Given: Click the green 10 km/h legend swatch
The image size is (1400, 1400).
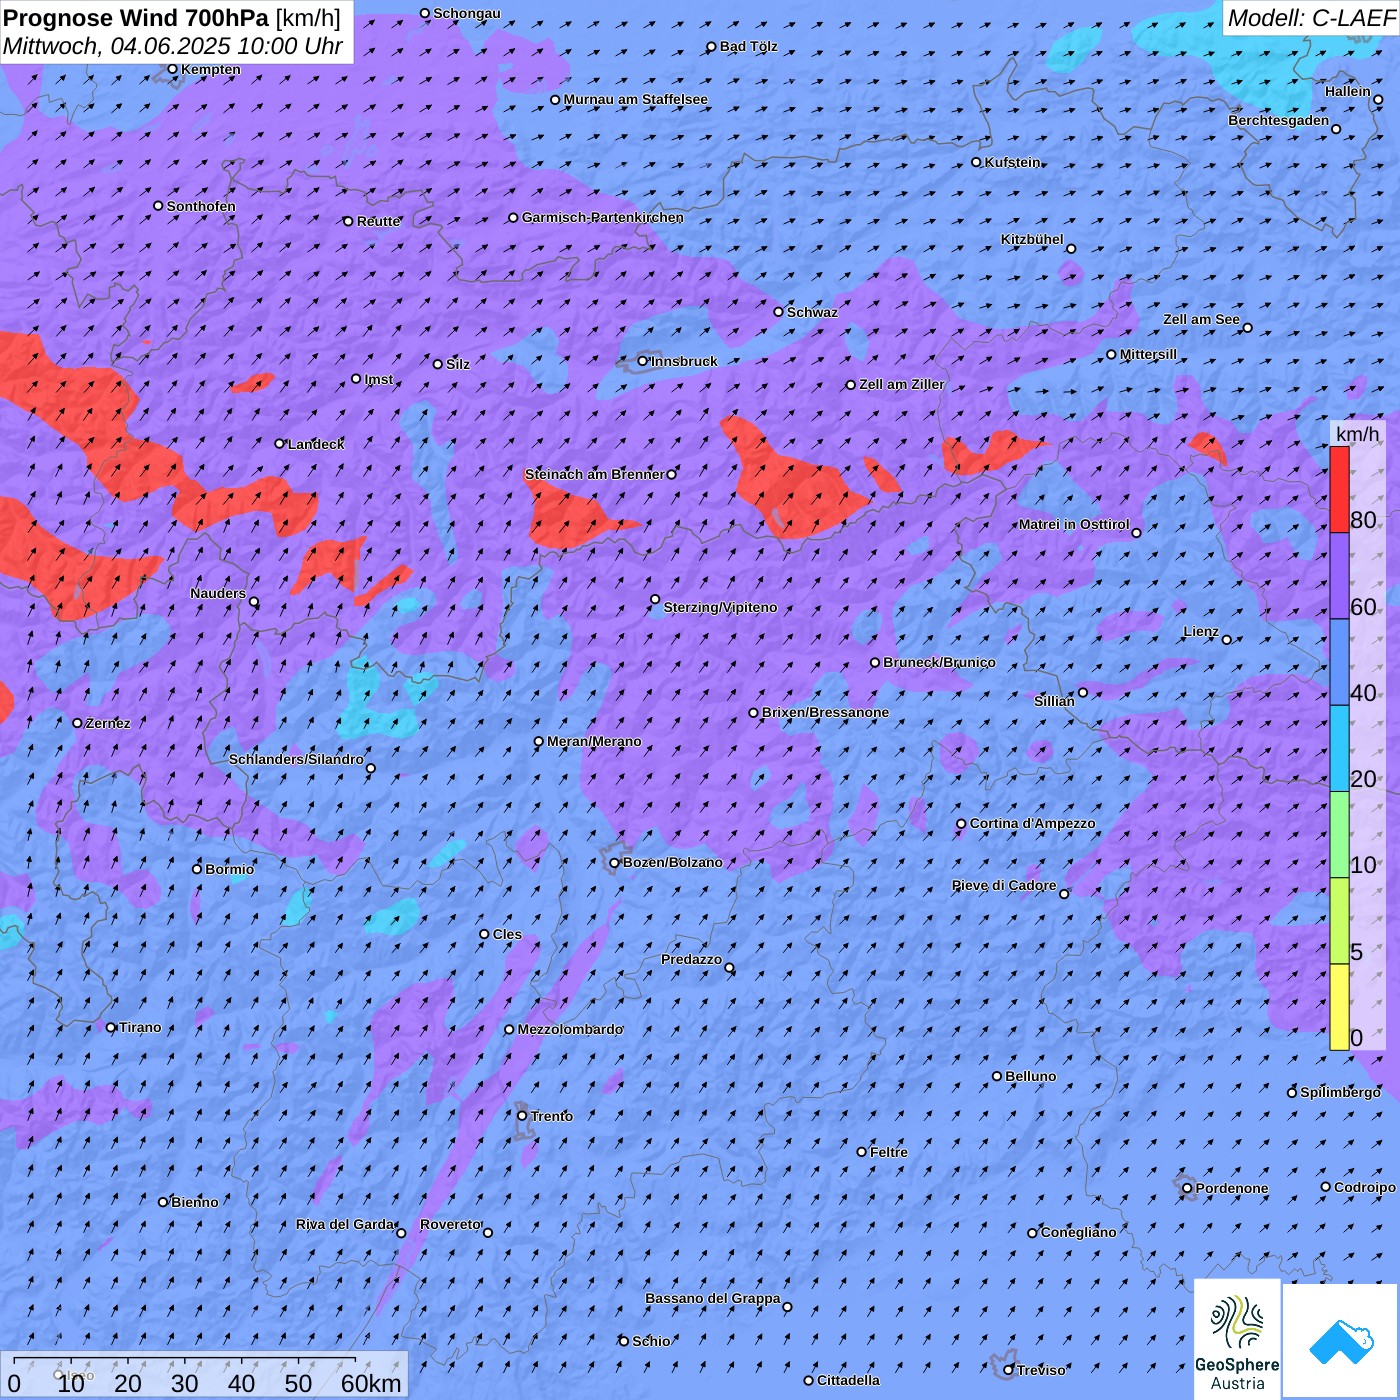Looking at the screenshot, I should tap(1339, 835).
